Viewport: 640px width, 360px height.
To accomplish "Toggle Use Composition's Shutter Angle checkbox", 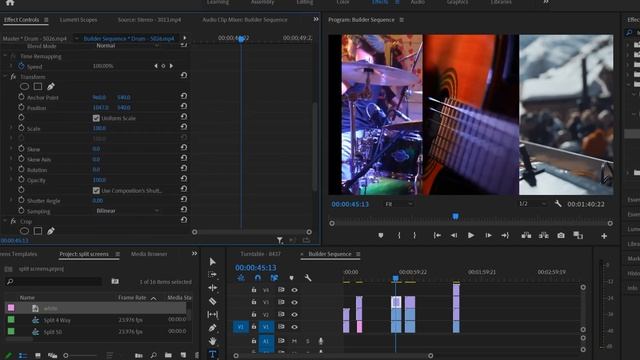I will click(x=96, y=191).
